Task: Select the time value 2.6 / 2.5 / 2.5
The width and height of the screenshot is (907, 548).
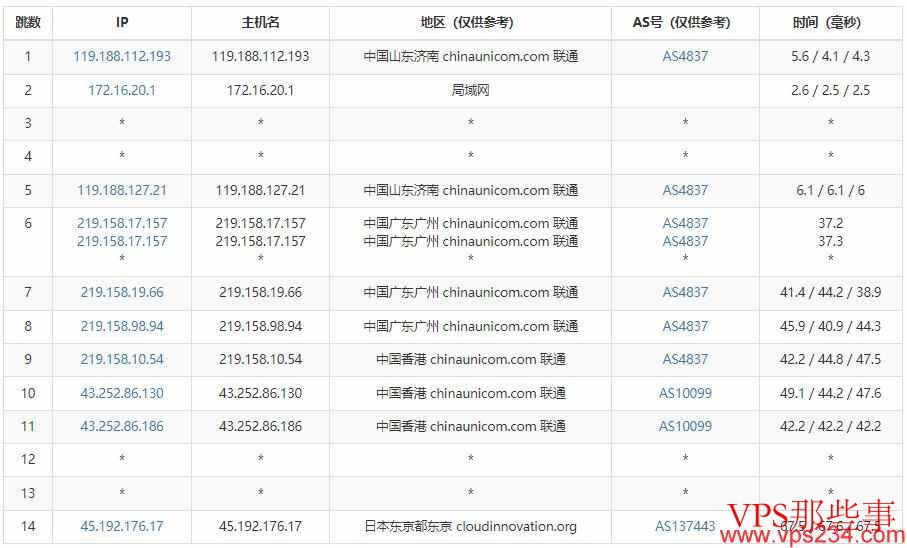Action: pyautogui.click(x=830, y=90)
